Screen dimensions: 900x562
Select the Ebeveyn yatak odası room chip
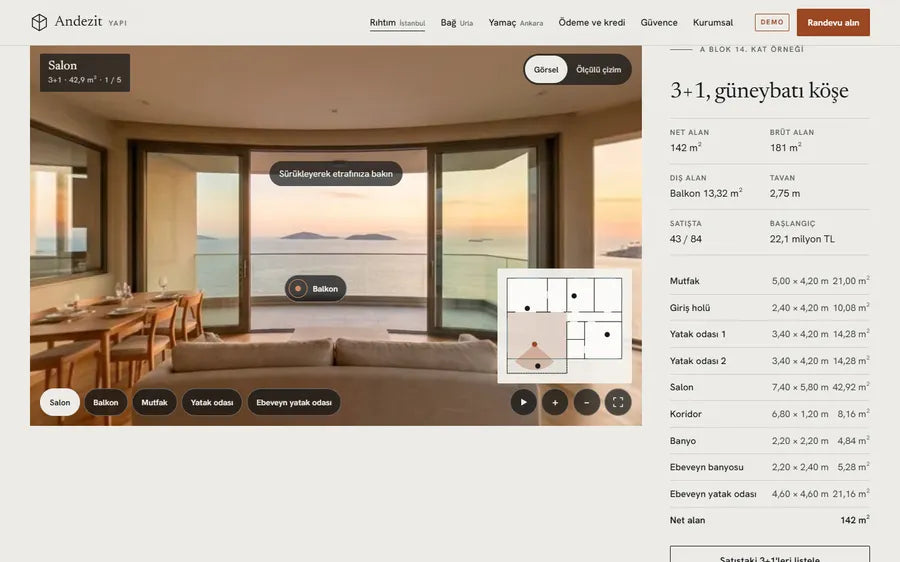294,402
